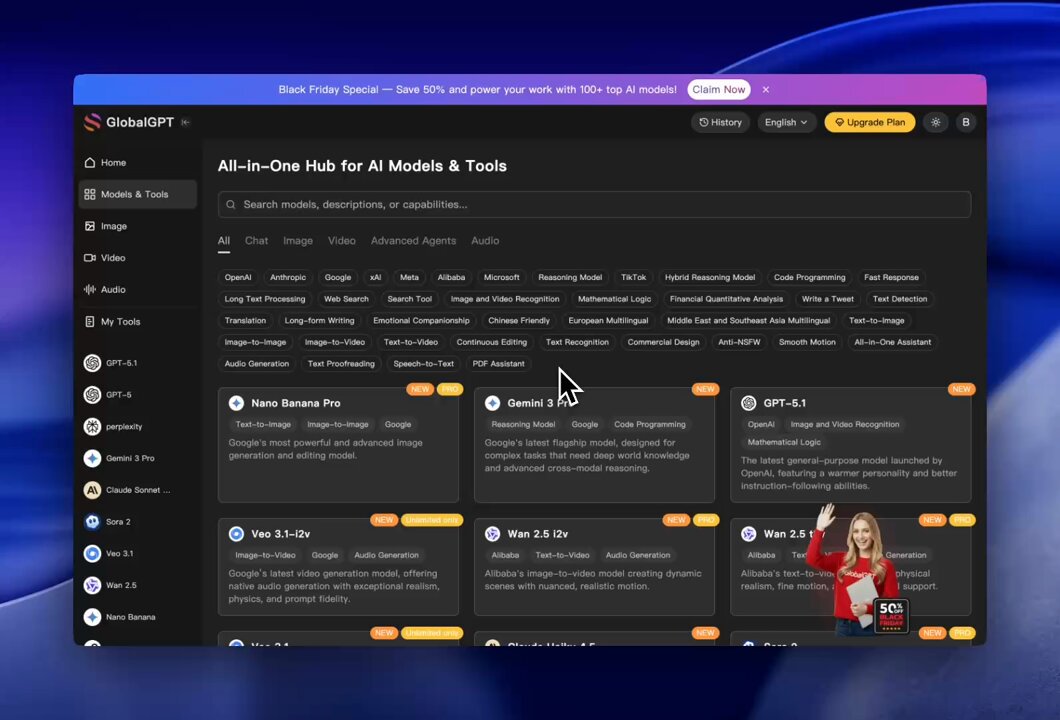Filter by All-in-One Assistant tag
The width and height of the screenshot is (1060, 720).
pos(892,342)
